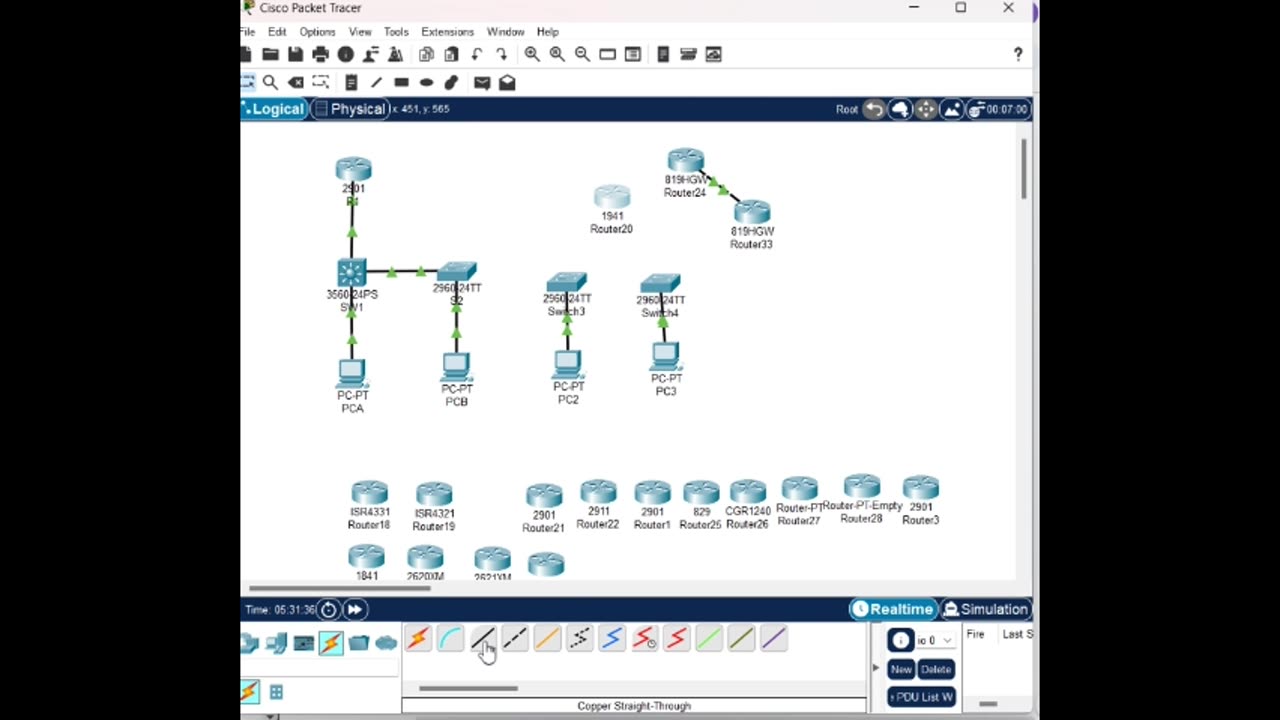Click the Redo arrow icon
The width and height of the screenshot is (1280, 720).
[x=501, y=54]
